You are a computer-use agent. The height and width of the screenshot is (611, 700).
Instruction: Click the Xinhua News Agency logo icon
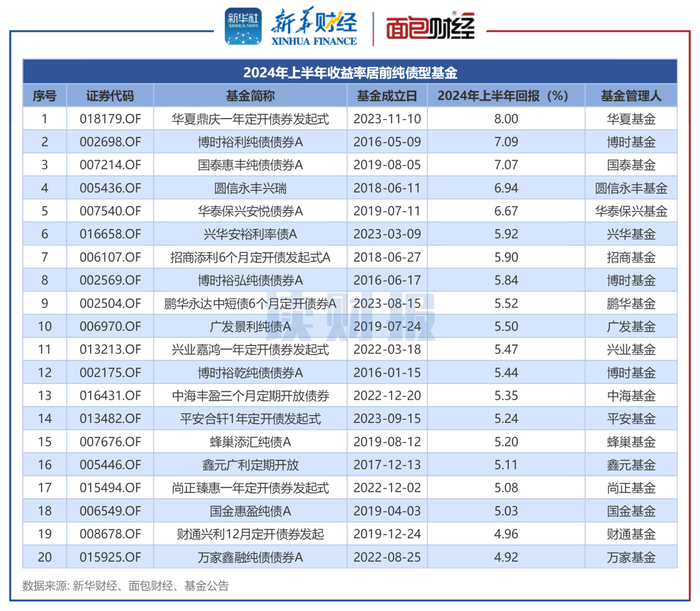(243, 26)
